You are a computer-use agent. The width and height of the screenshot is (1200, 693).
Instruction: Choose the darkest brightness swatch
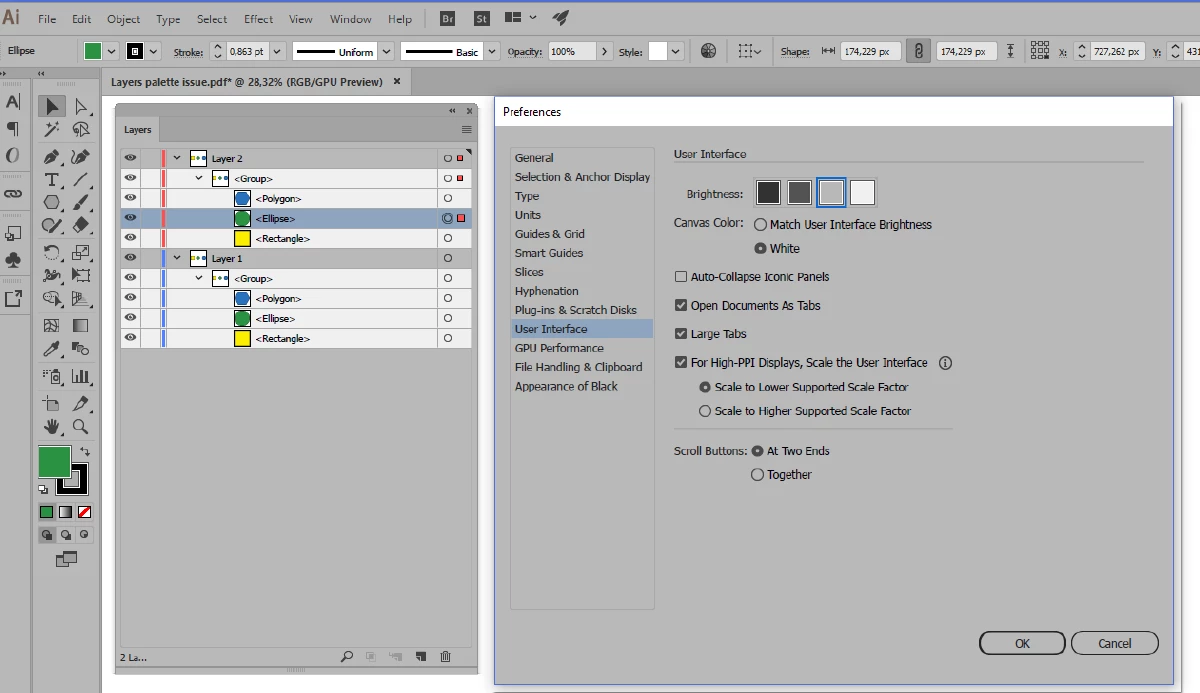pyautogui.click(x=768, y=192)
